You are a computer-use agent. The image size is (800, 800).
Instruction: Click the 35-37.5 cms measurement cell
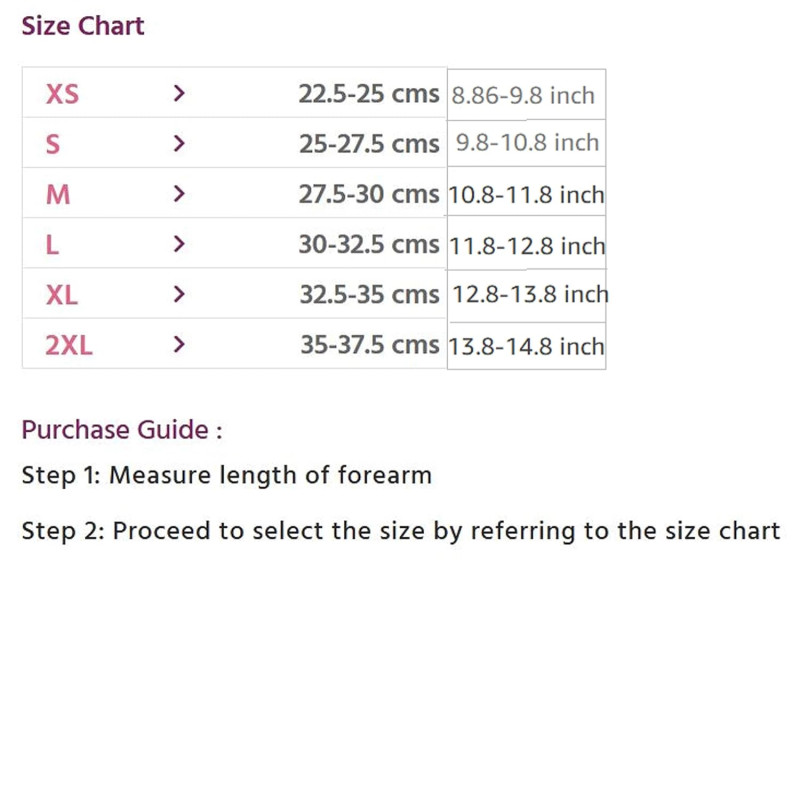(370, 345)
